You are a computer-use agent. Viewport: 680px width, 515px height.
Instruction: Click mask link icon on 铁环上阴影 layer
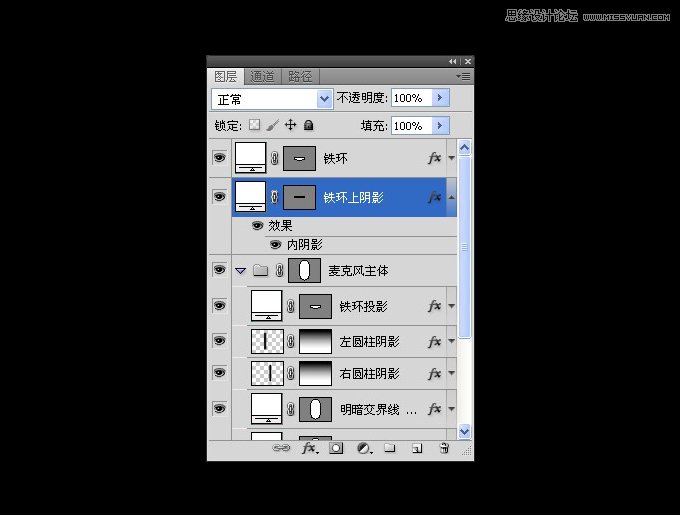tap(275, 197)
